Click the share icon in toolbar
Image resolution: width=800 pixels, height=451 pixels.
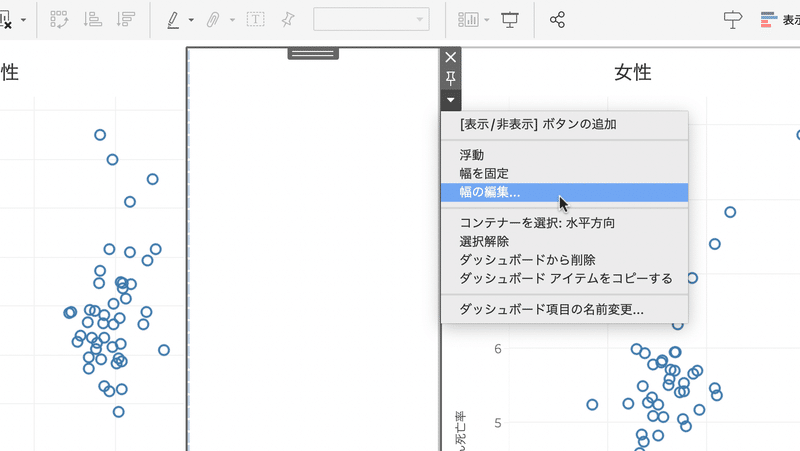click(x=557, y=20)
